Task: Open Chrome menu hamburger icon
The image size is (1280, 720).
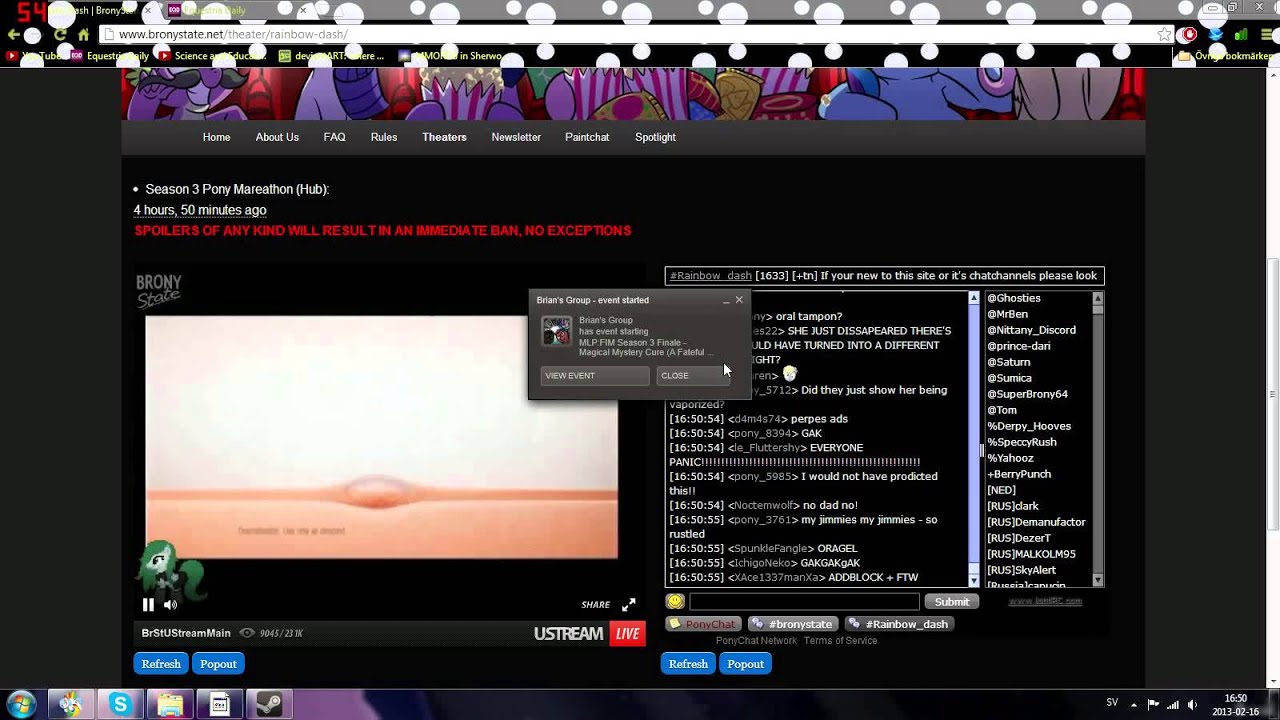Action: tap(1264, 34)
